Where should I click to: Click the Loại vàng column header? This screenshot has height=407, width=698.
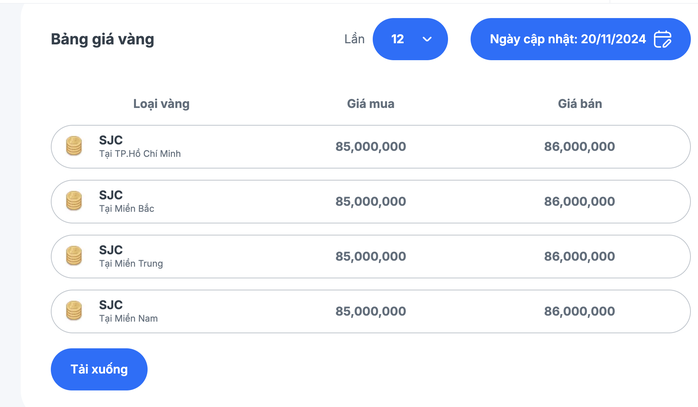click(161, 104)
